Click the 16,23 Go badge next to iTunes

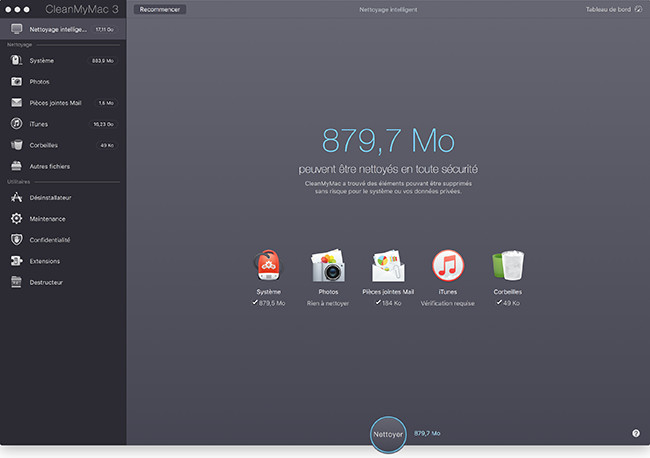pos(103,124)
